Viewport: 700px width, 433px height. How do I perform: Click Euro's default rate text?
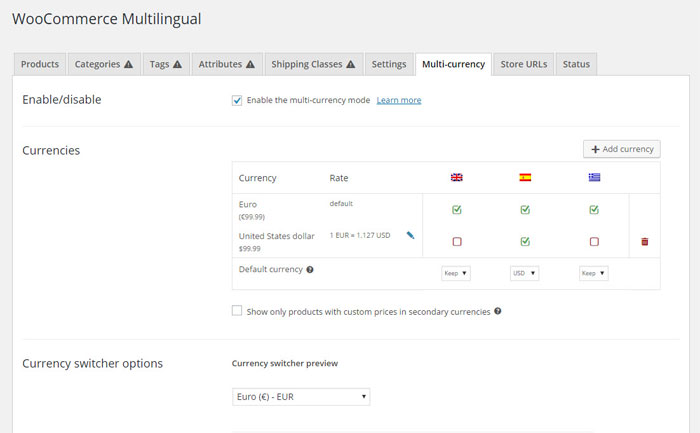341,204
